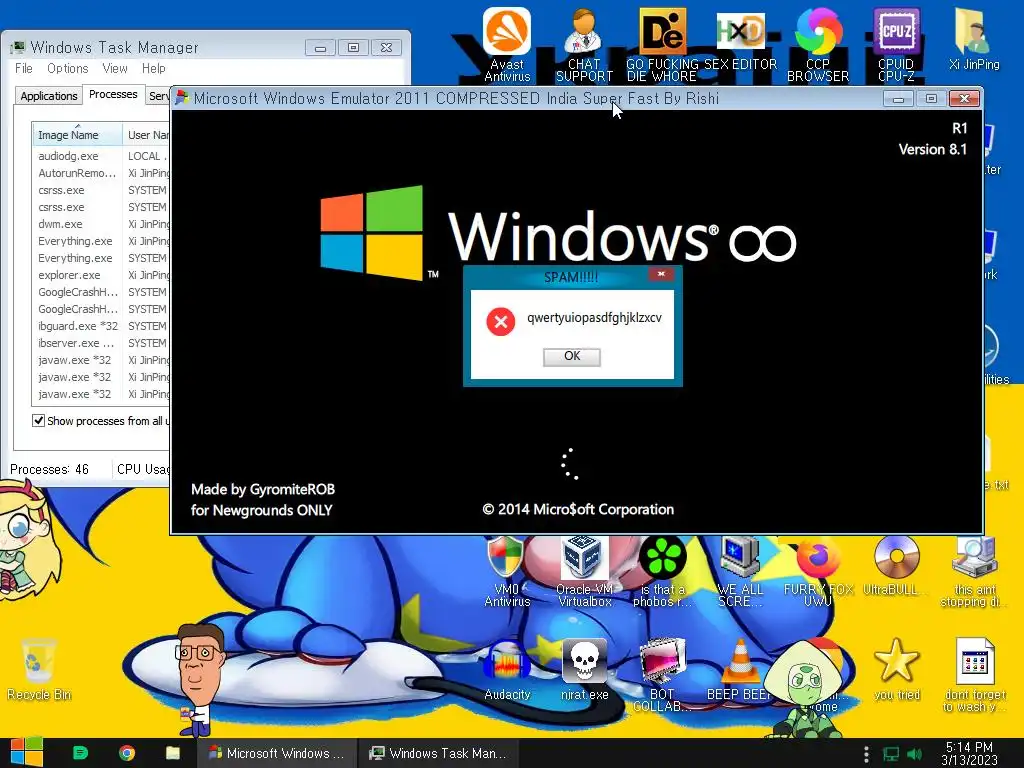The width and height of the screenshot is (1024, 768).
Task: Close the SPAM!!!!! dialog with its X
Action: [x=661, y=274]
